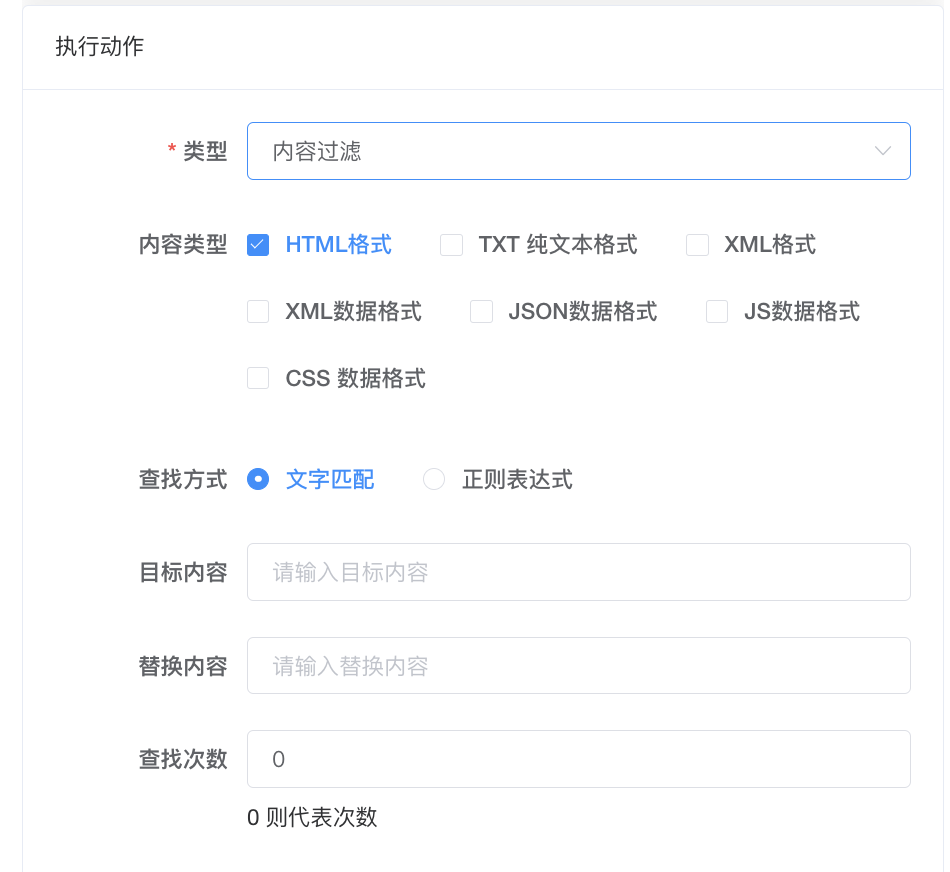Check the XML格式 option
The width and height of the screenshot is (950, 872).
tap(697, 245)
